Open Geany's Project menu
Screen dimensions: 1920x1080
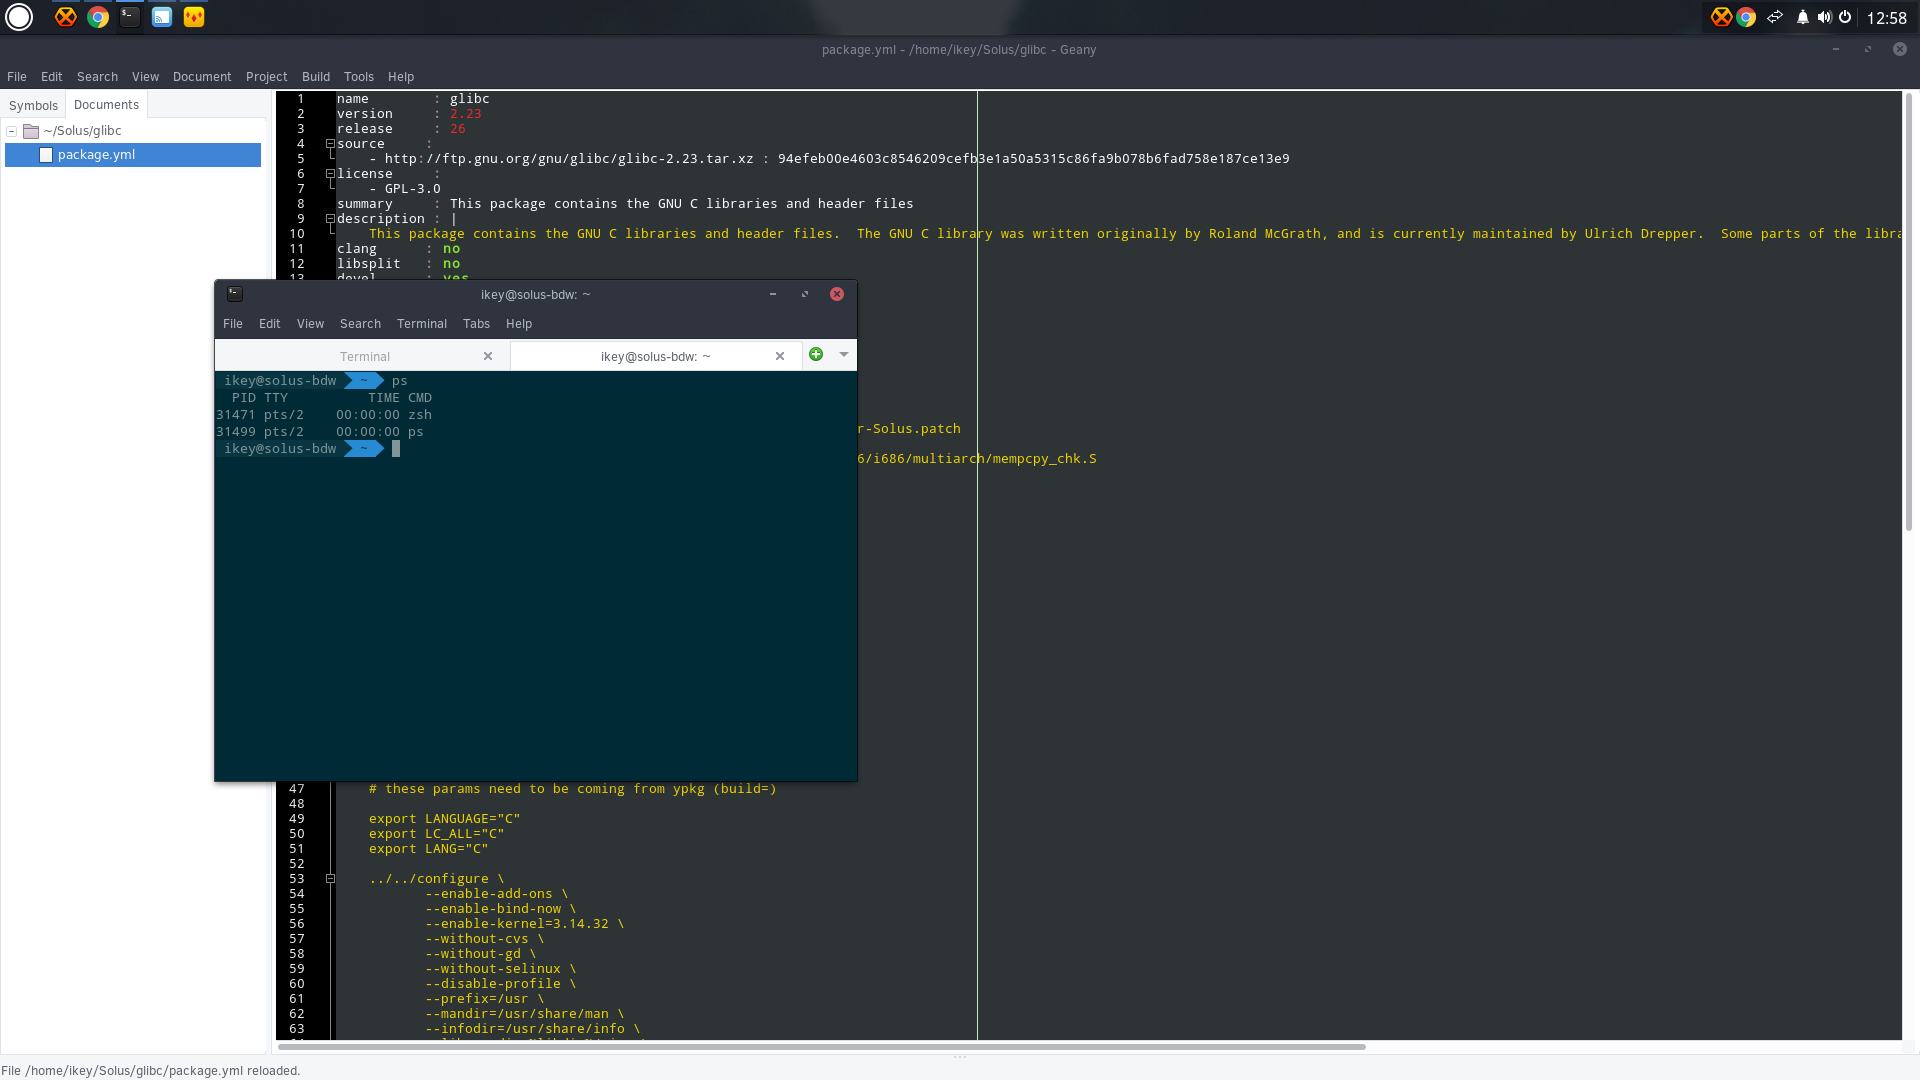click(x=266, y=77)
